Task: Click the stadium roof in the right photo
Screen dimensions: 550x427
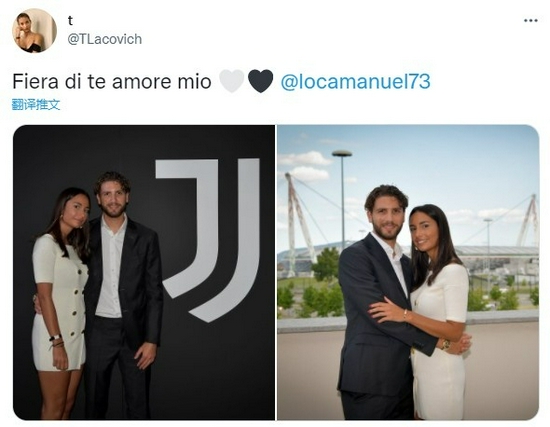Action: coord(496,251)
